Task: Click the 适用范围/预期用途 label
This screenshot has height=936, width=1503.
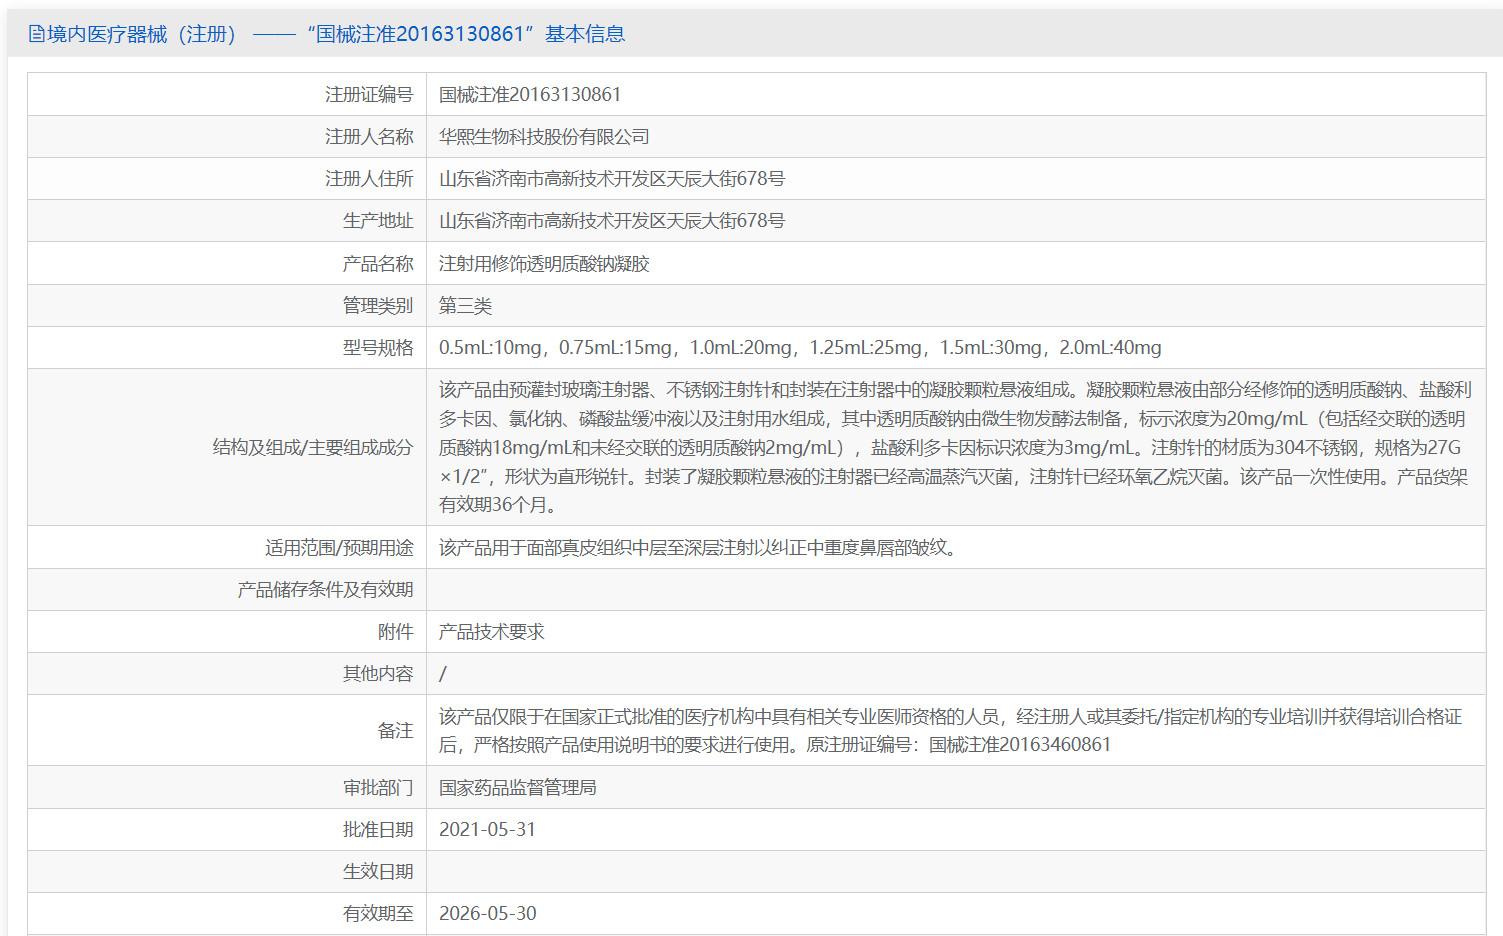Action: coord(339,548)
